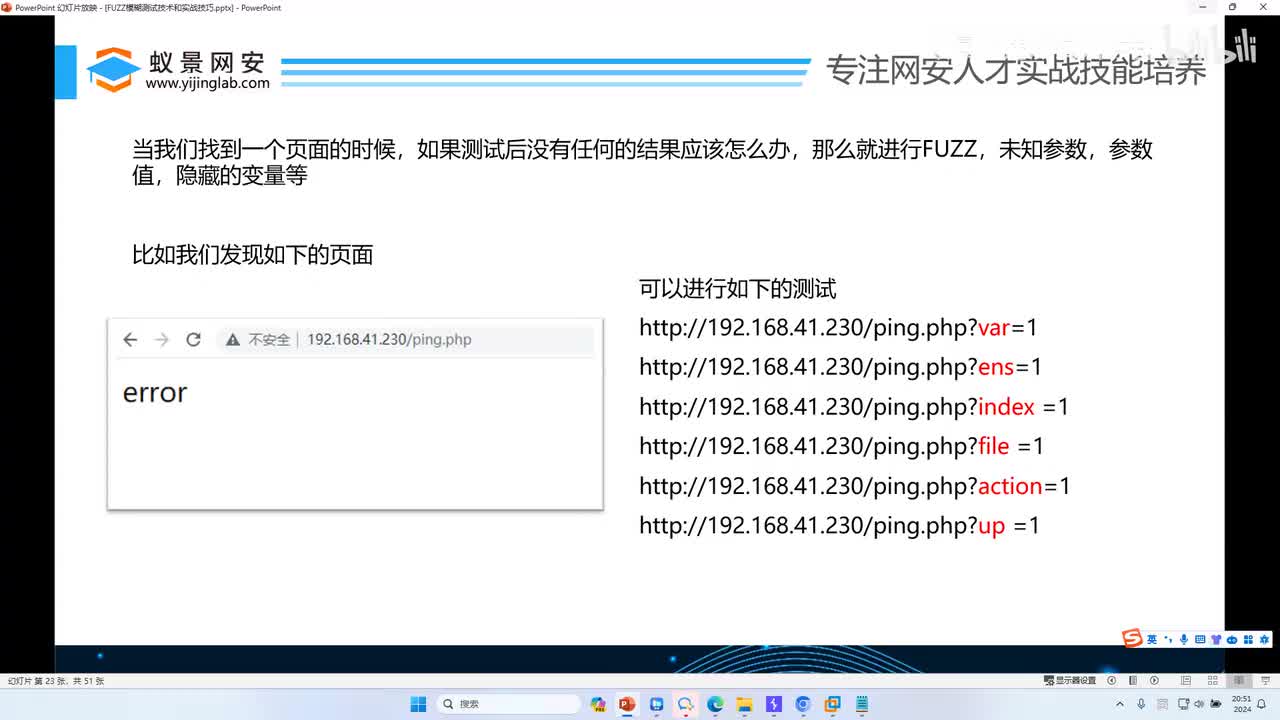Go to previous slide via status bar arrow
The height and width of the screenshot is (720, 1280).
(1111, 681)
